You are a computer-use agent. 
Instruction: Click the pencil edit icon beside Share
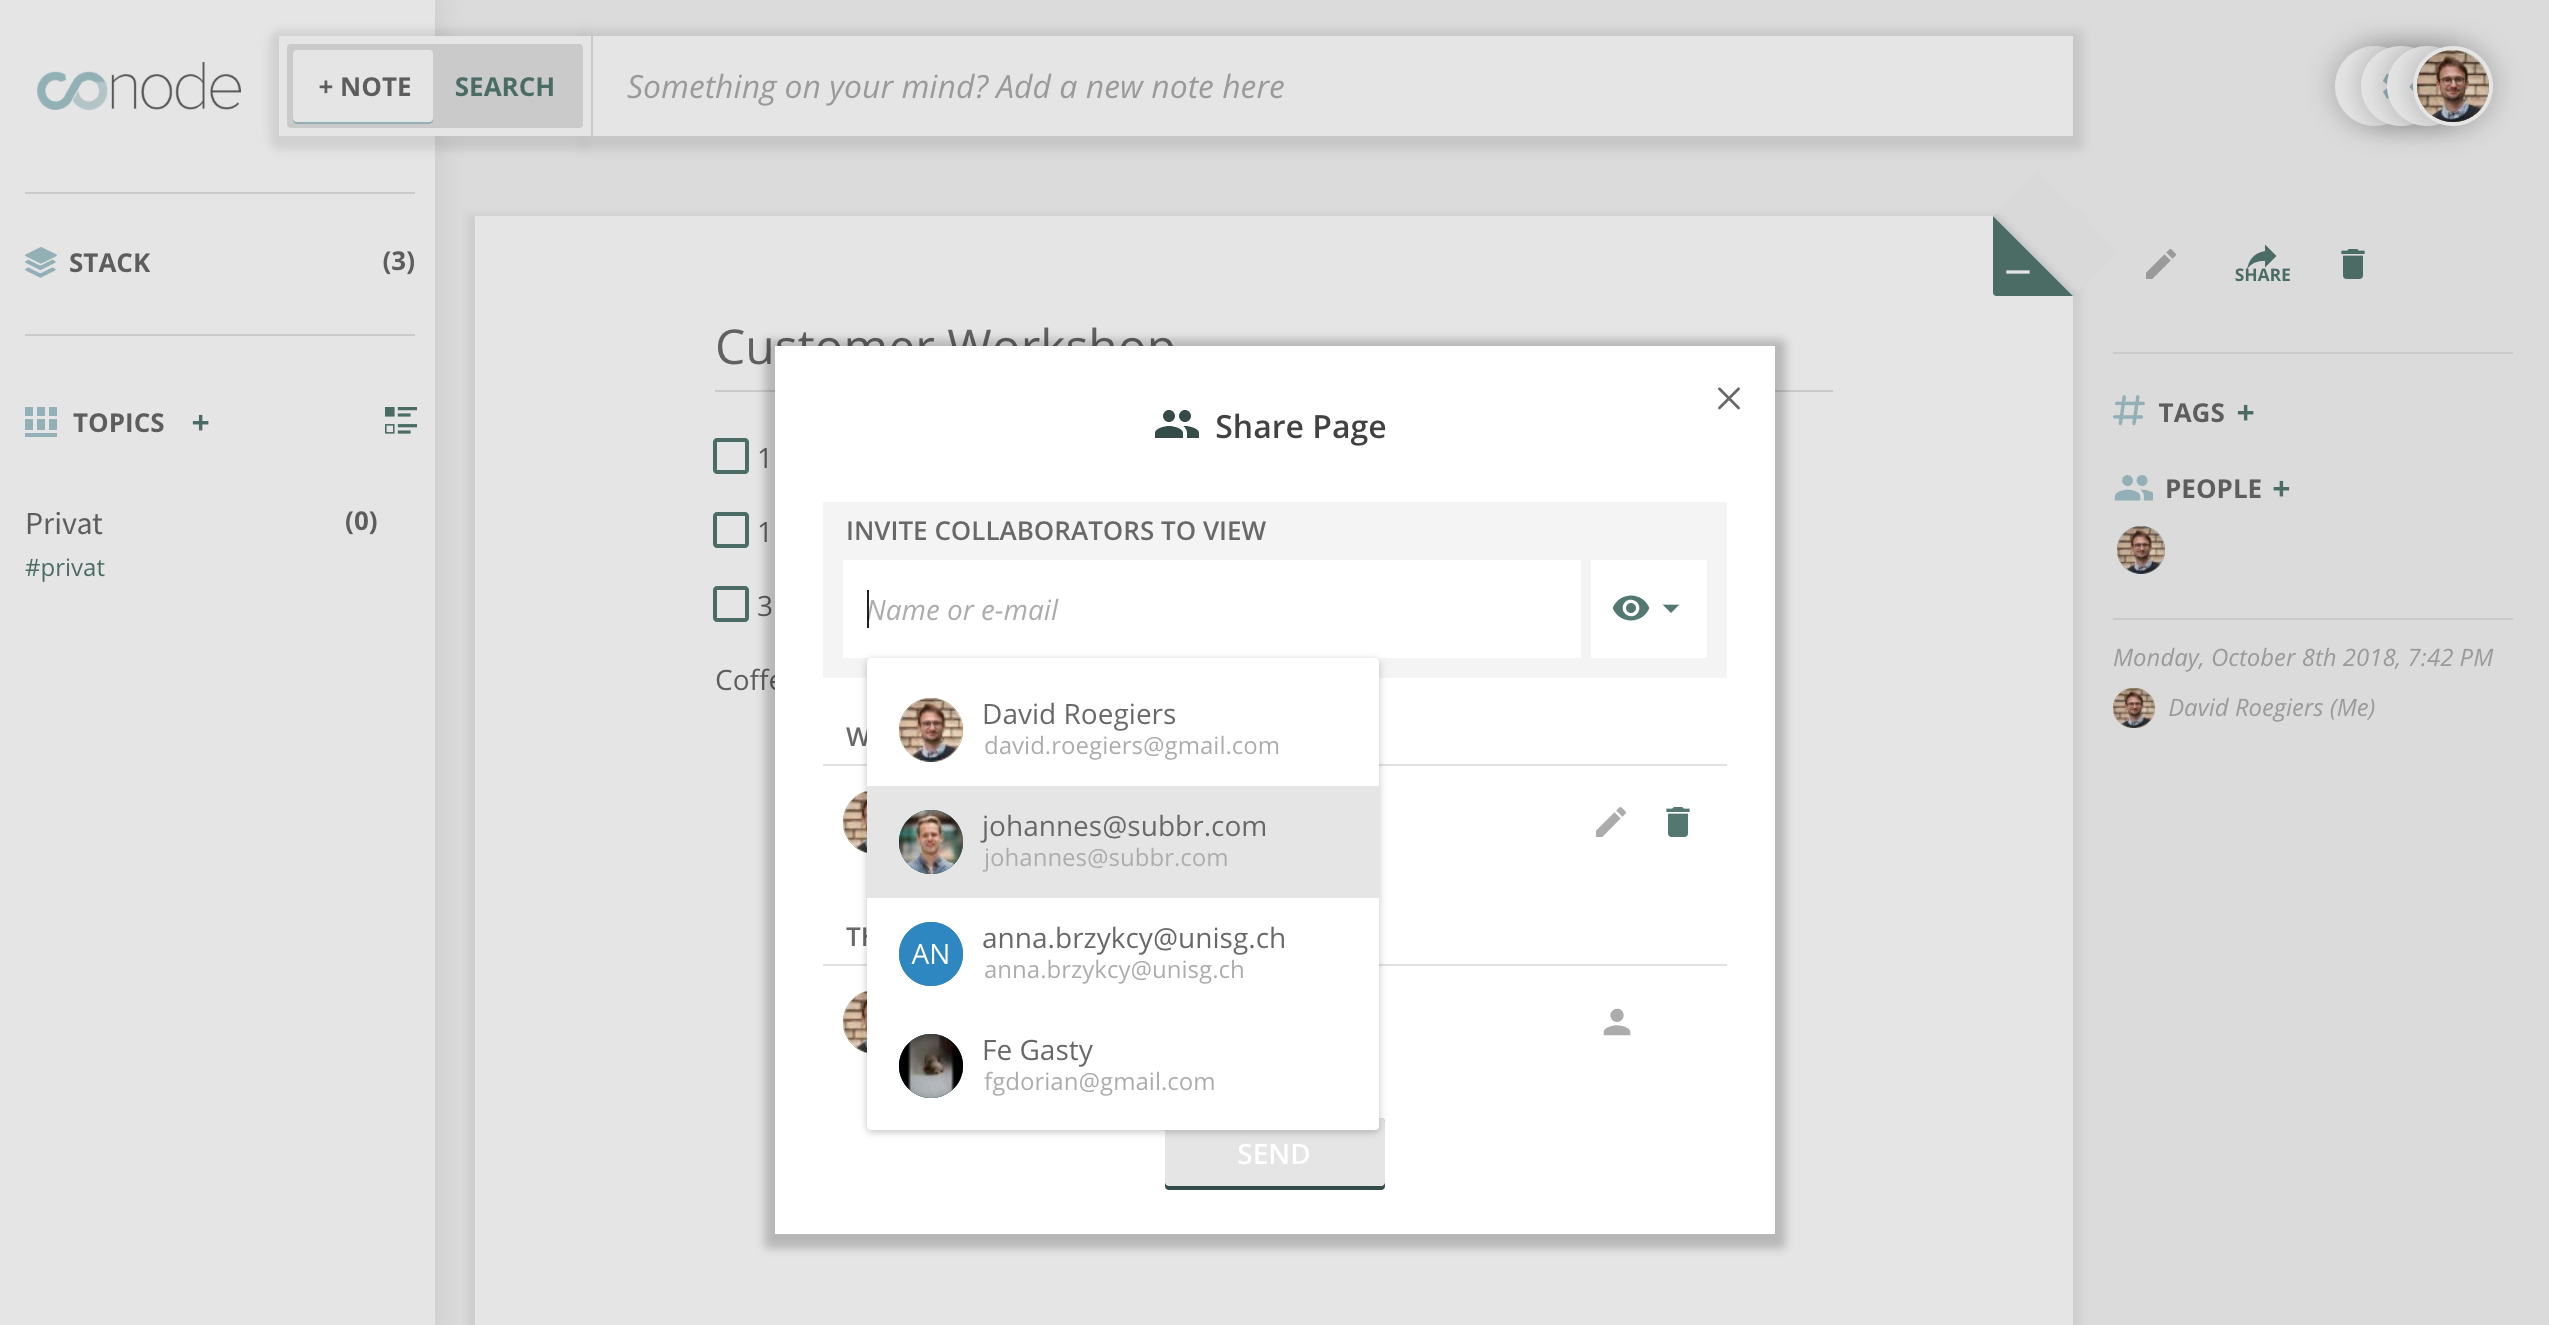click(x=2160, y=265)
